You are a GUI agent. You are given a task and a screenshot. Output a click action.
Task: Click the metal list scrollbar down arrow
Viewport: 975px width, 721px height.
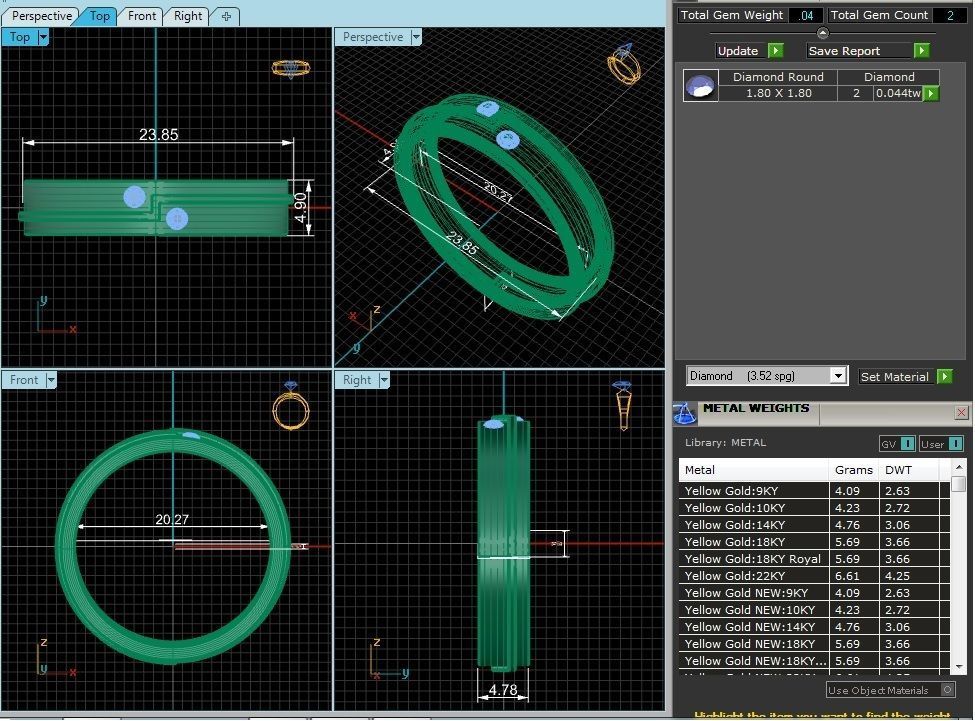point(959,666)
